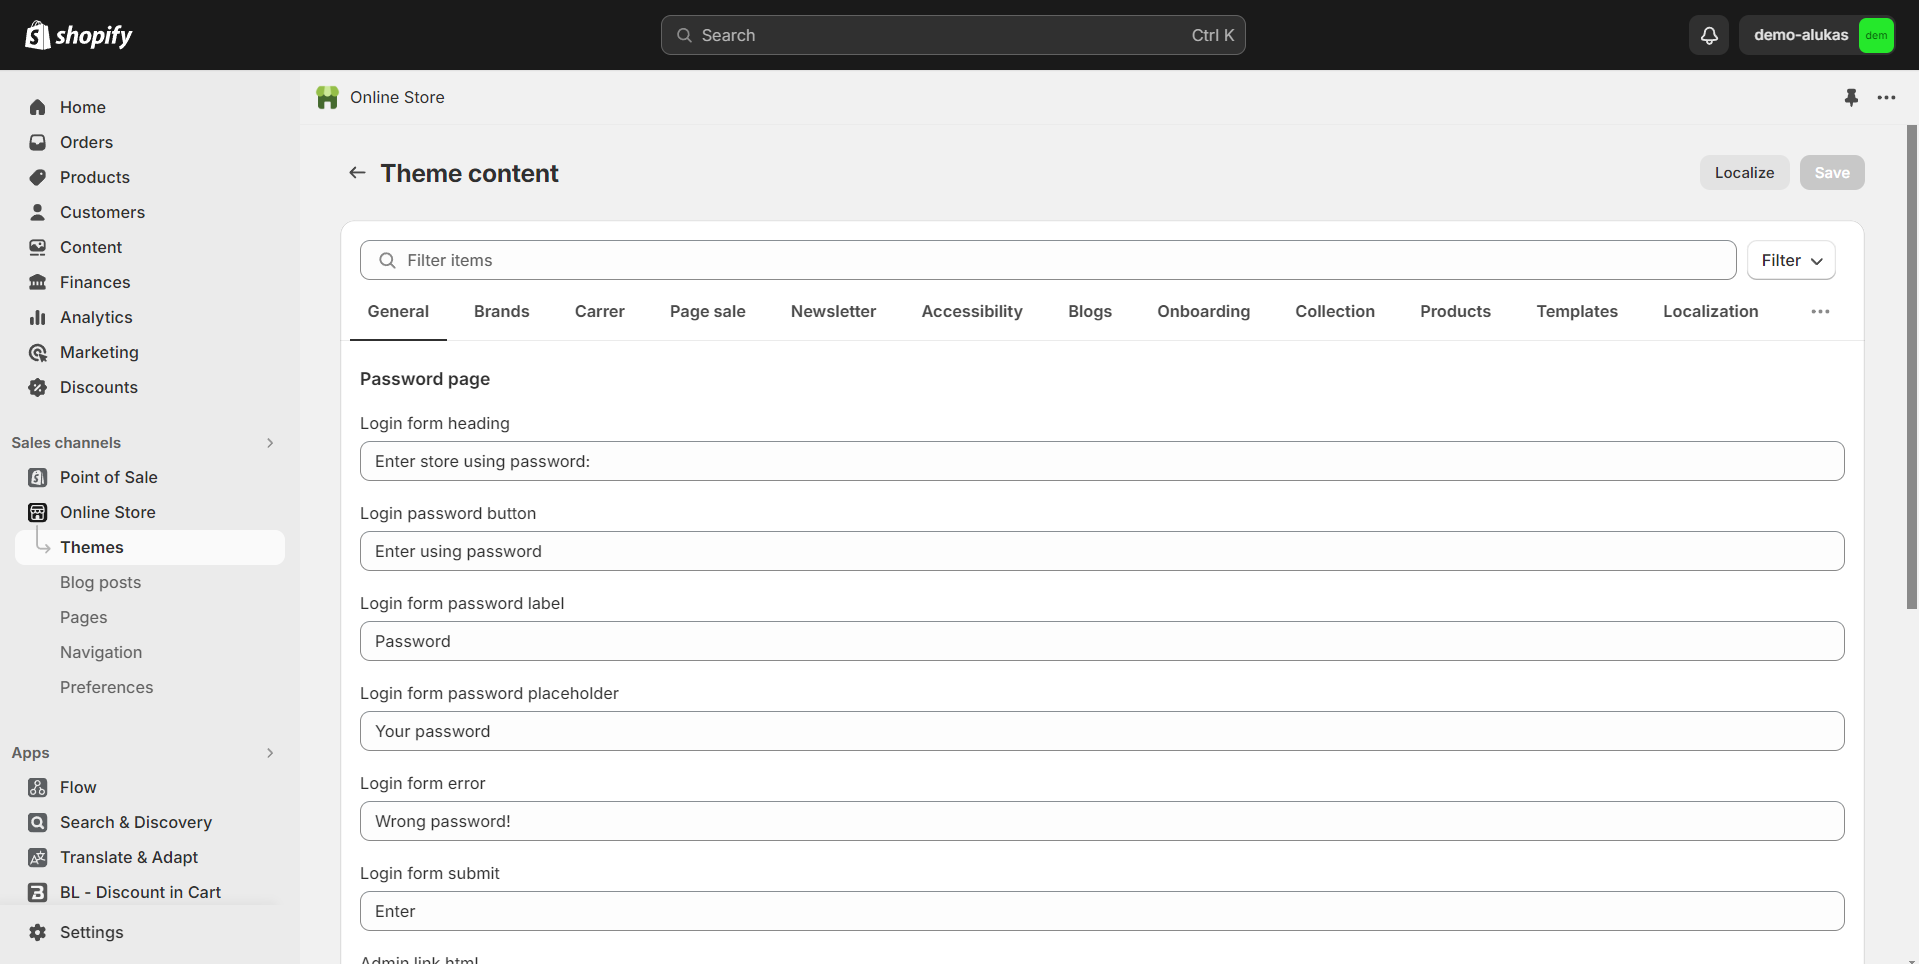Click the Translate & Adapt icon
Screen dimensions: 1919x964
(x=38, y=857)
